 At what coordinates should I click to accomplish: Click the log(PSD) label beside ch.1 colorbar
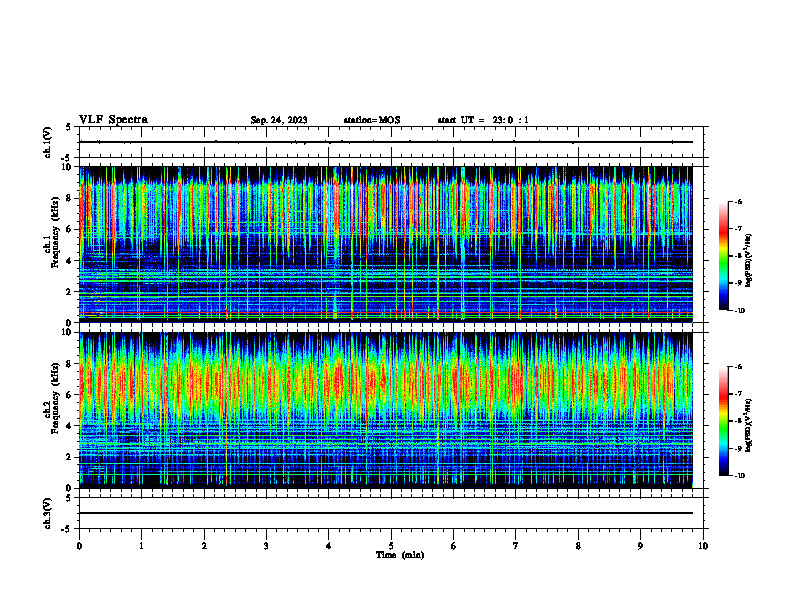[749, 261]
